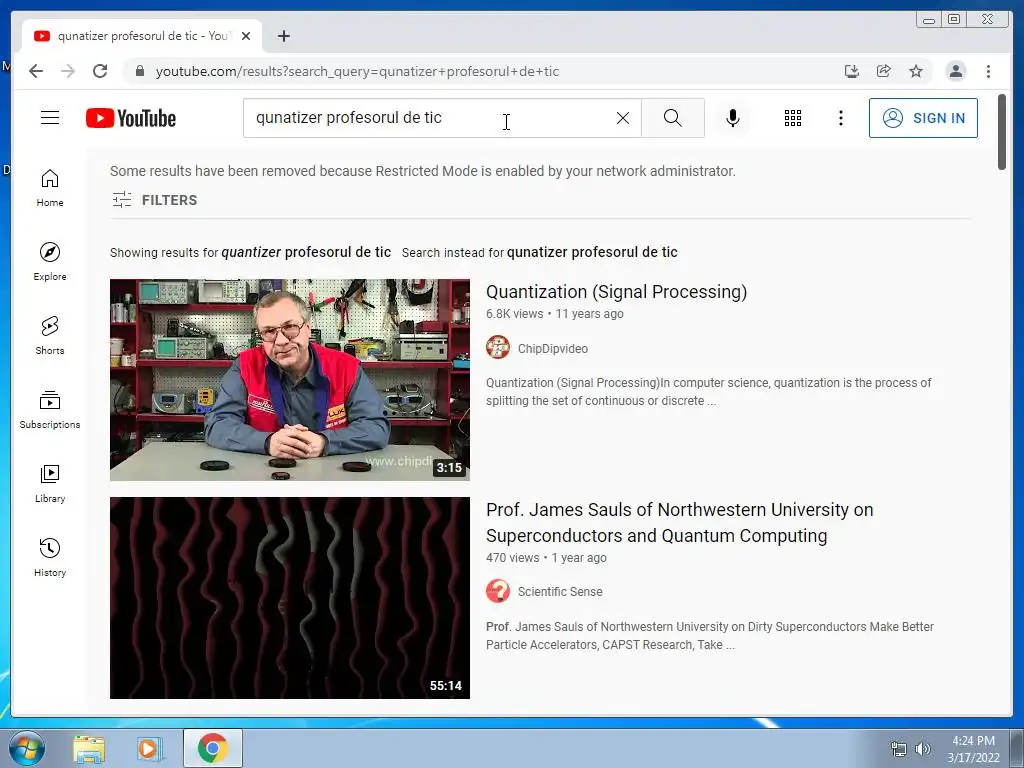Click the magnifier search button
Screen dimensions: 1024x768
673,118
